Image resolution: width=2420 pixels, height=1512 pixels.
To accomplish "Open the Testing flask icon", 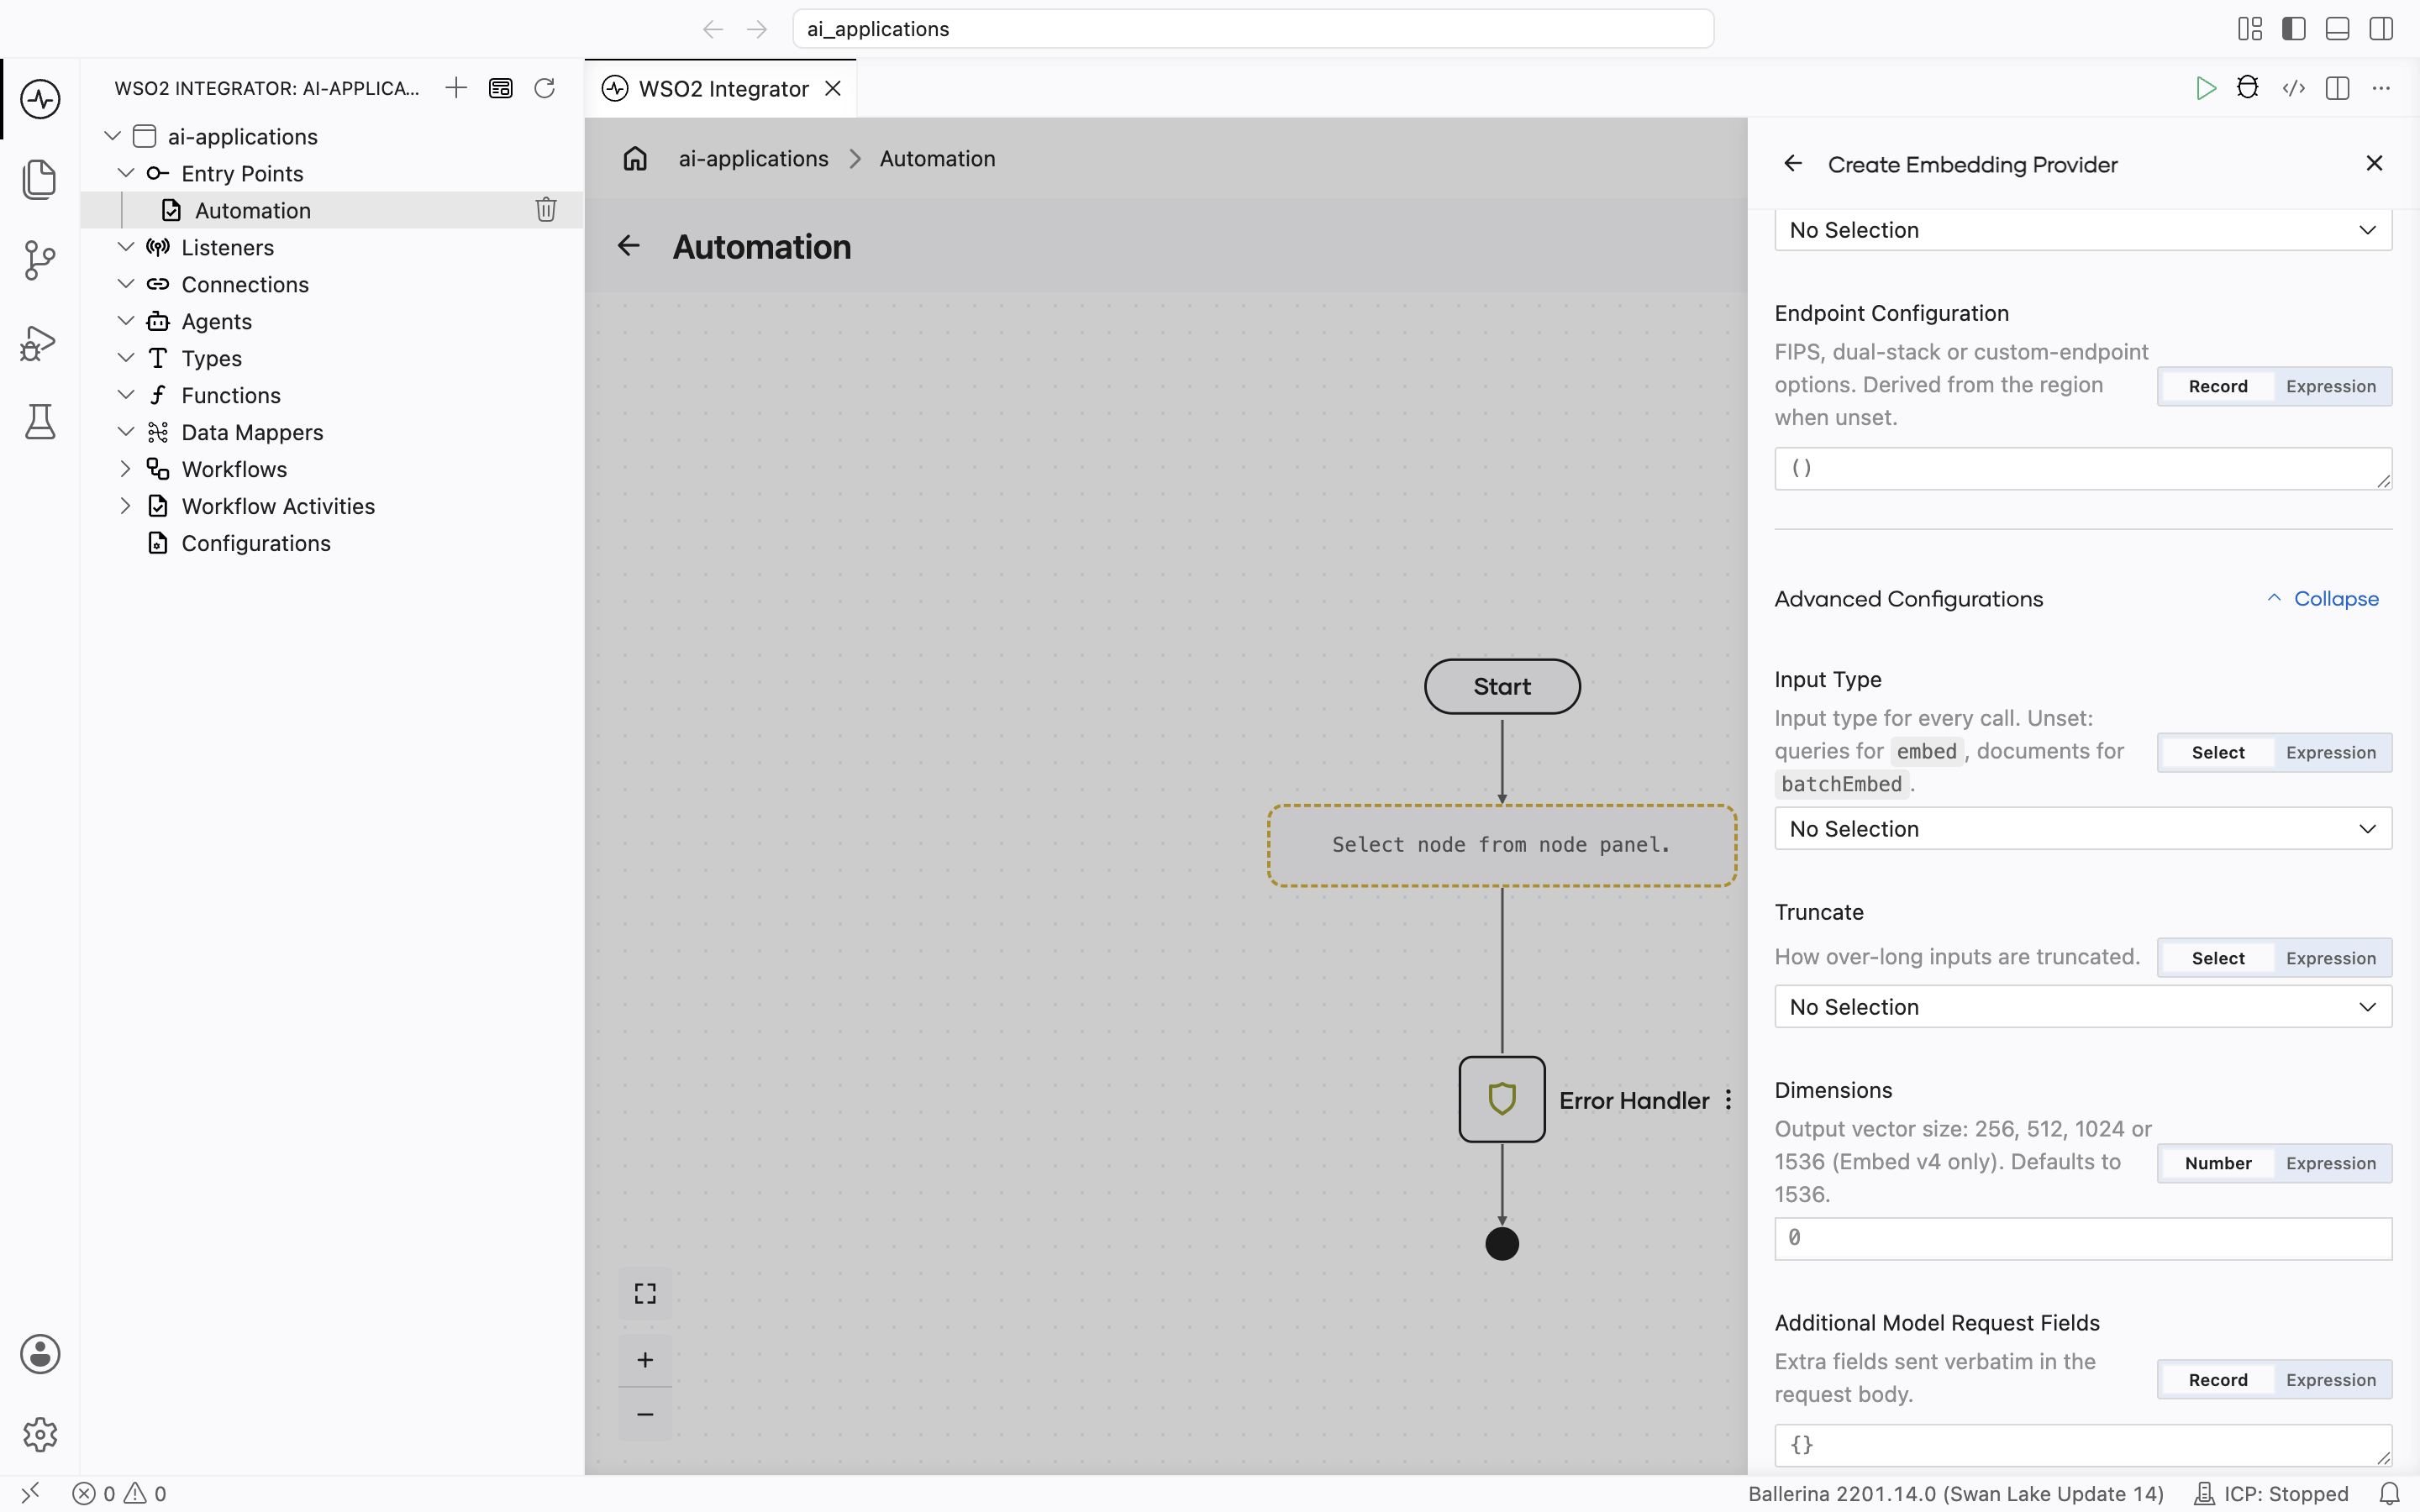I will 40,422.
